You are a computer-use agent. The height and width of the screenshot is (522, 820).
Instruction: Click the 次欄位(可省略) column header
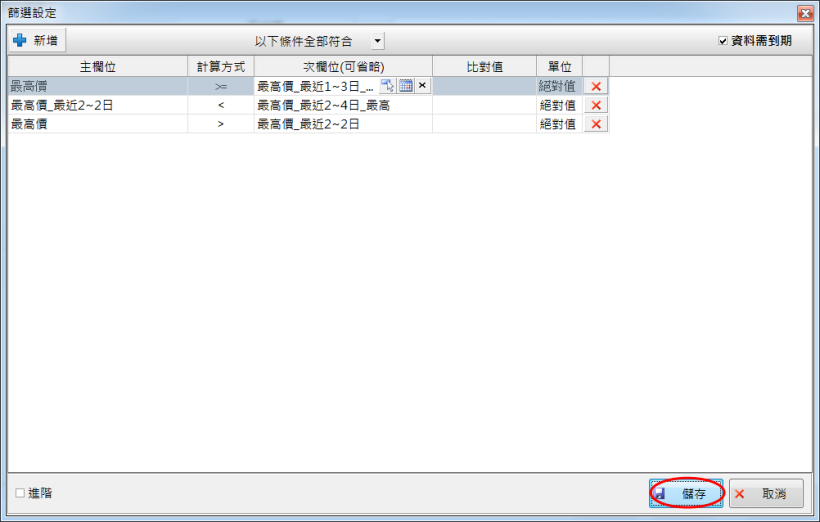[343, 66]
